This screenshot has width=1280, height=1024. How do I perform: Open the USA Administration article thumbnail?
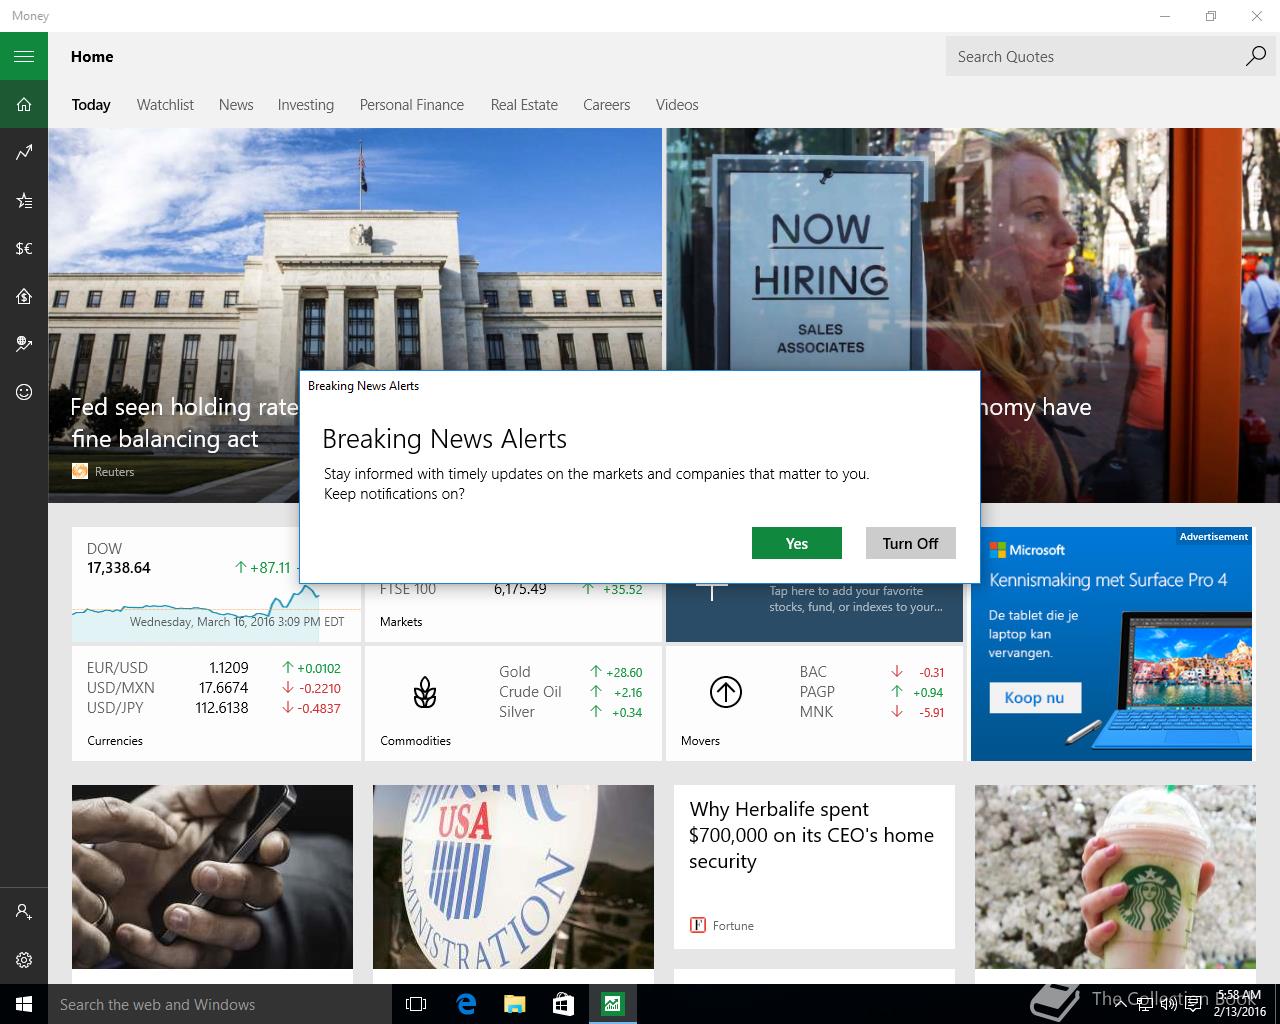[513, 876]
